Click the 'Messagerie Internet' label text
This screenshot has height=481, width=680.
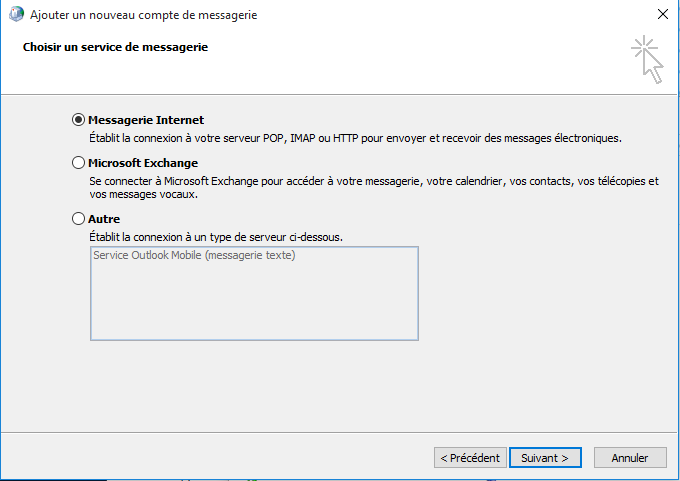(146, 120)
